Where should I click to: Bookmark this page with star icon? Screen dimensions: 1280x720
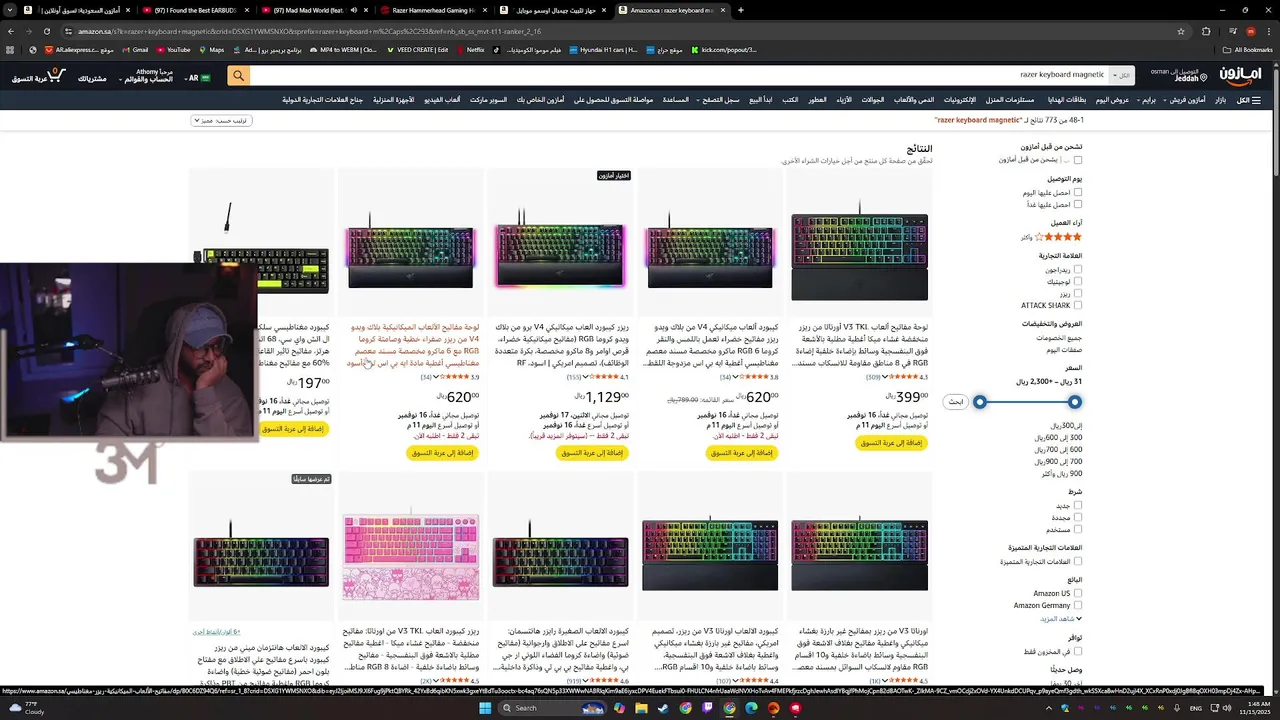pos(1181,31)
